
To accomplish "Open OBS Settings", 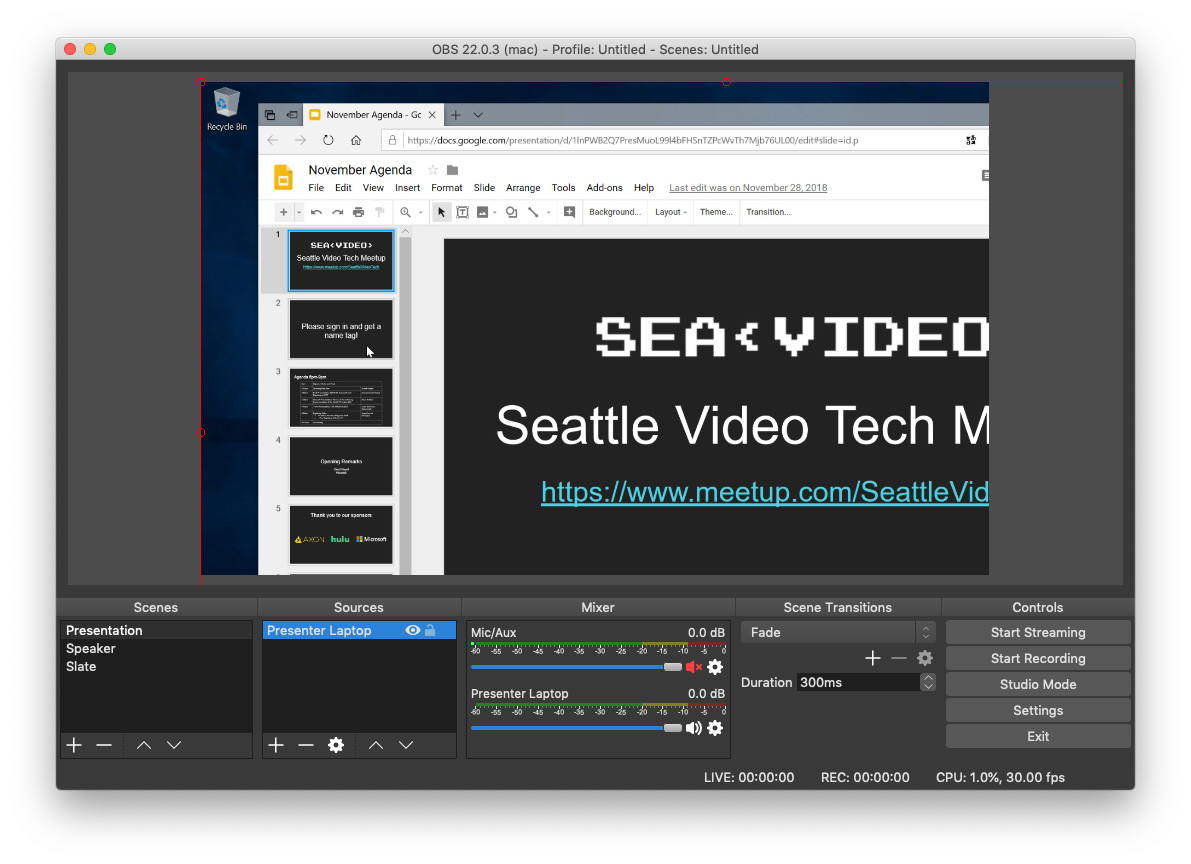I will point(1038,711).
